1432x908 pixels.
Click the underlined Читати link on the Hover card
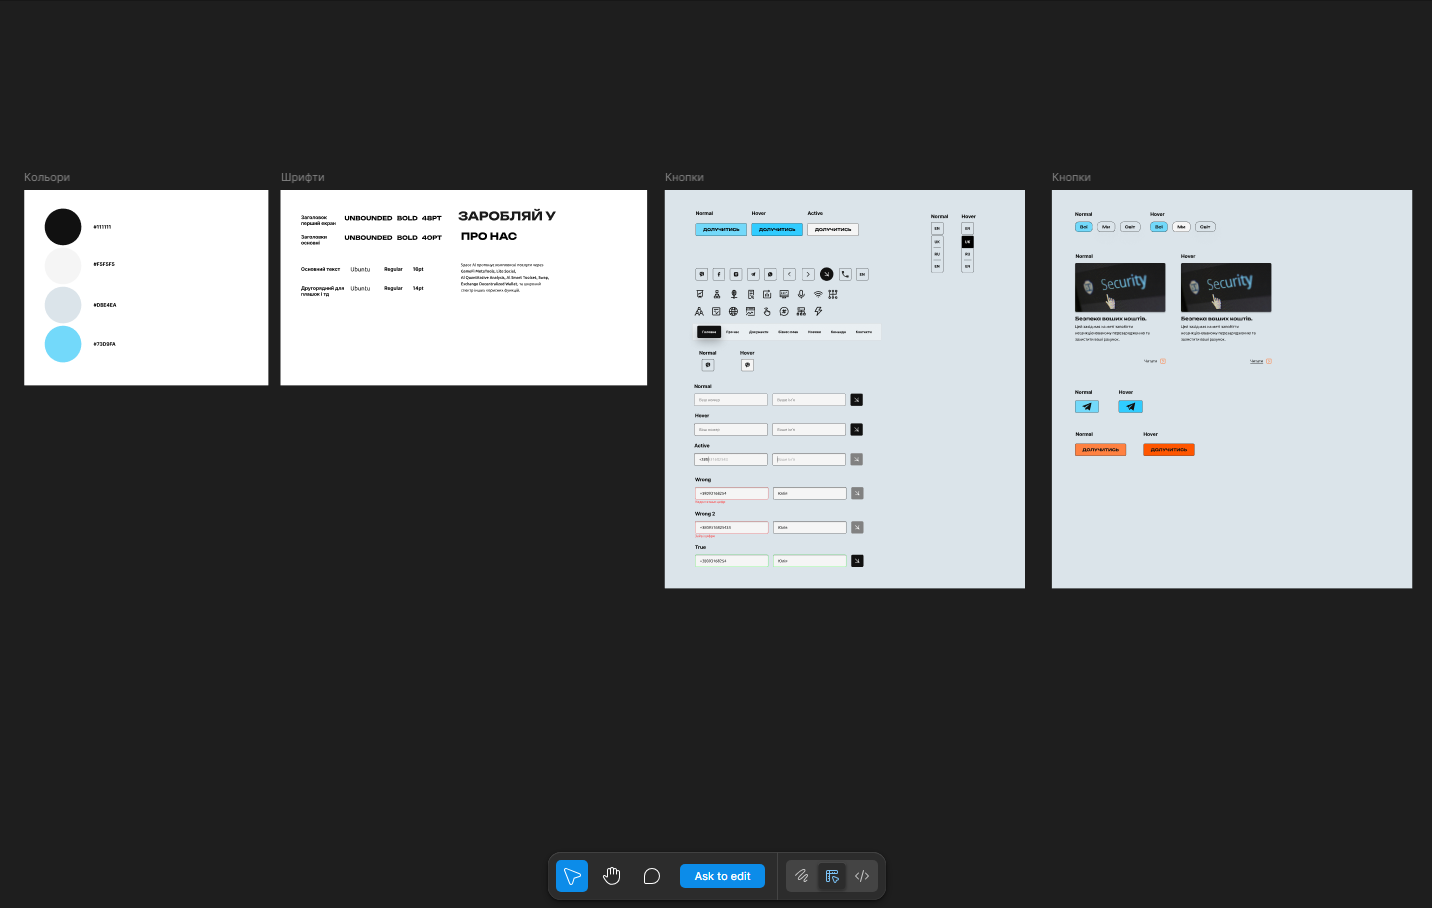[x=1256, y=361]
